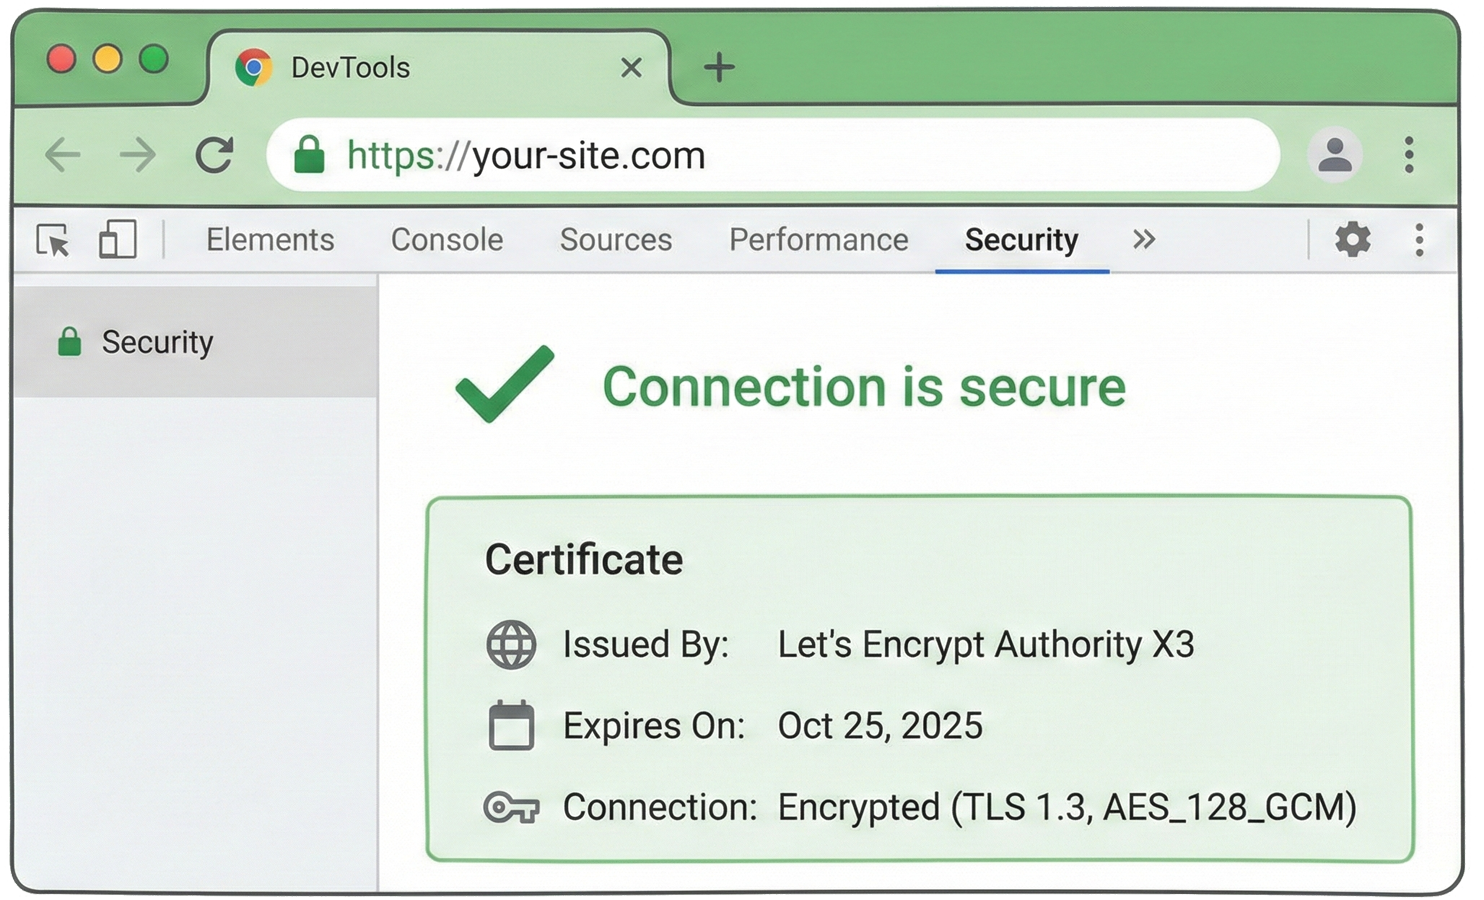Open the browser three-dot menu
Viewport: 1484px width, 900px height.
coord(1409,155)
